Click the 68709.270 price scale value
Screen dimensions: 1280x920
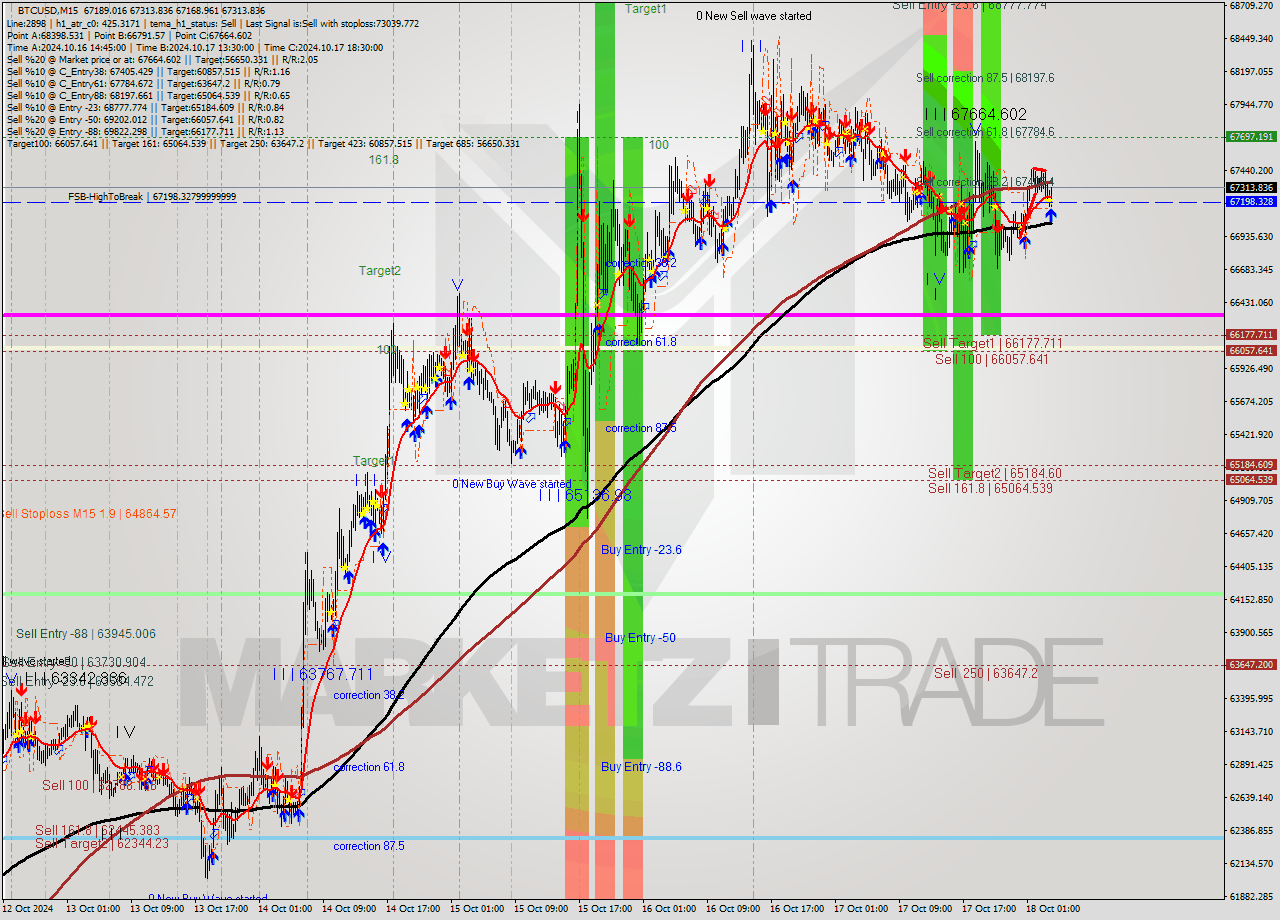pyautogui.click(x=1251, y=5)
